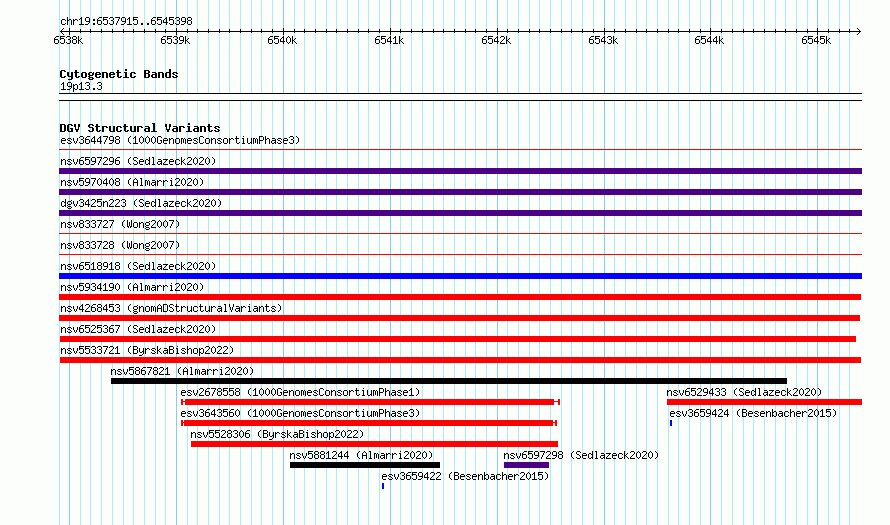Click the red esv3643560 variant bar

(369, 423)
